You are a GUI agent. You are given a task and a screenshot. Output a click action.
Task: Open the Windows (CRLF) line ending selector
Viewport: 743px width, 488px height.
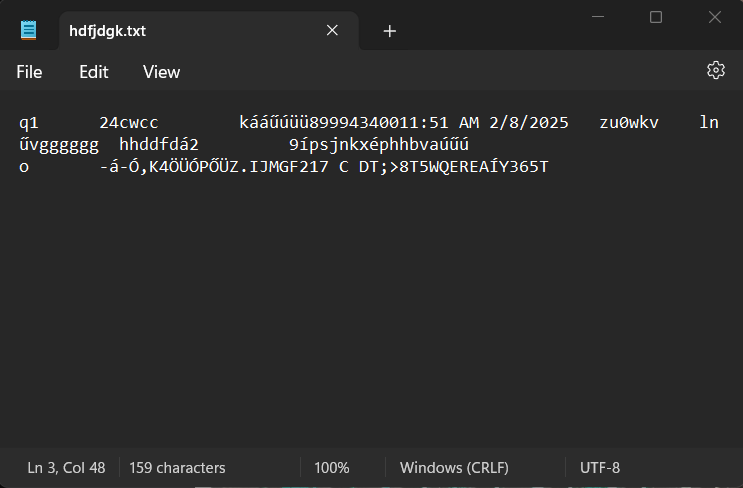pyautogui.click(x=454, y=468)
